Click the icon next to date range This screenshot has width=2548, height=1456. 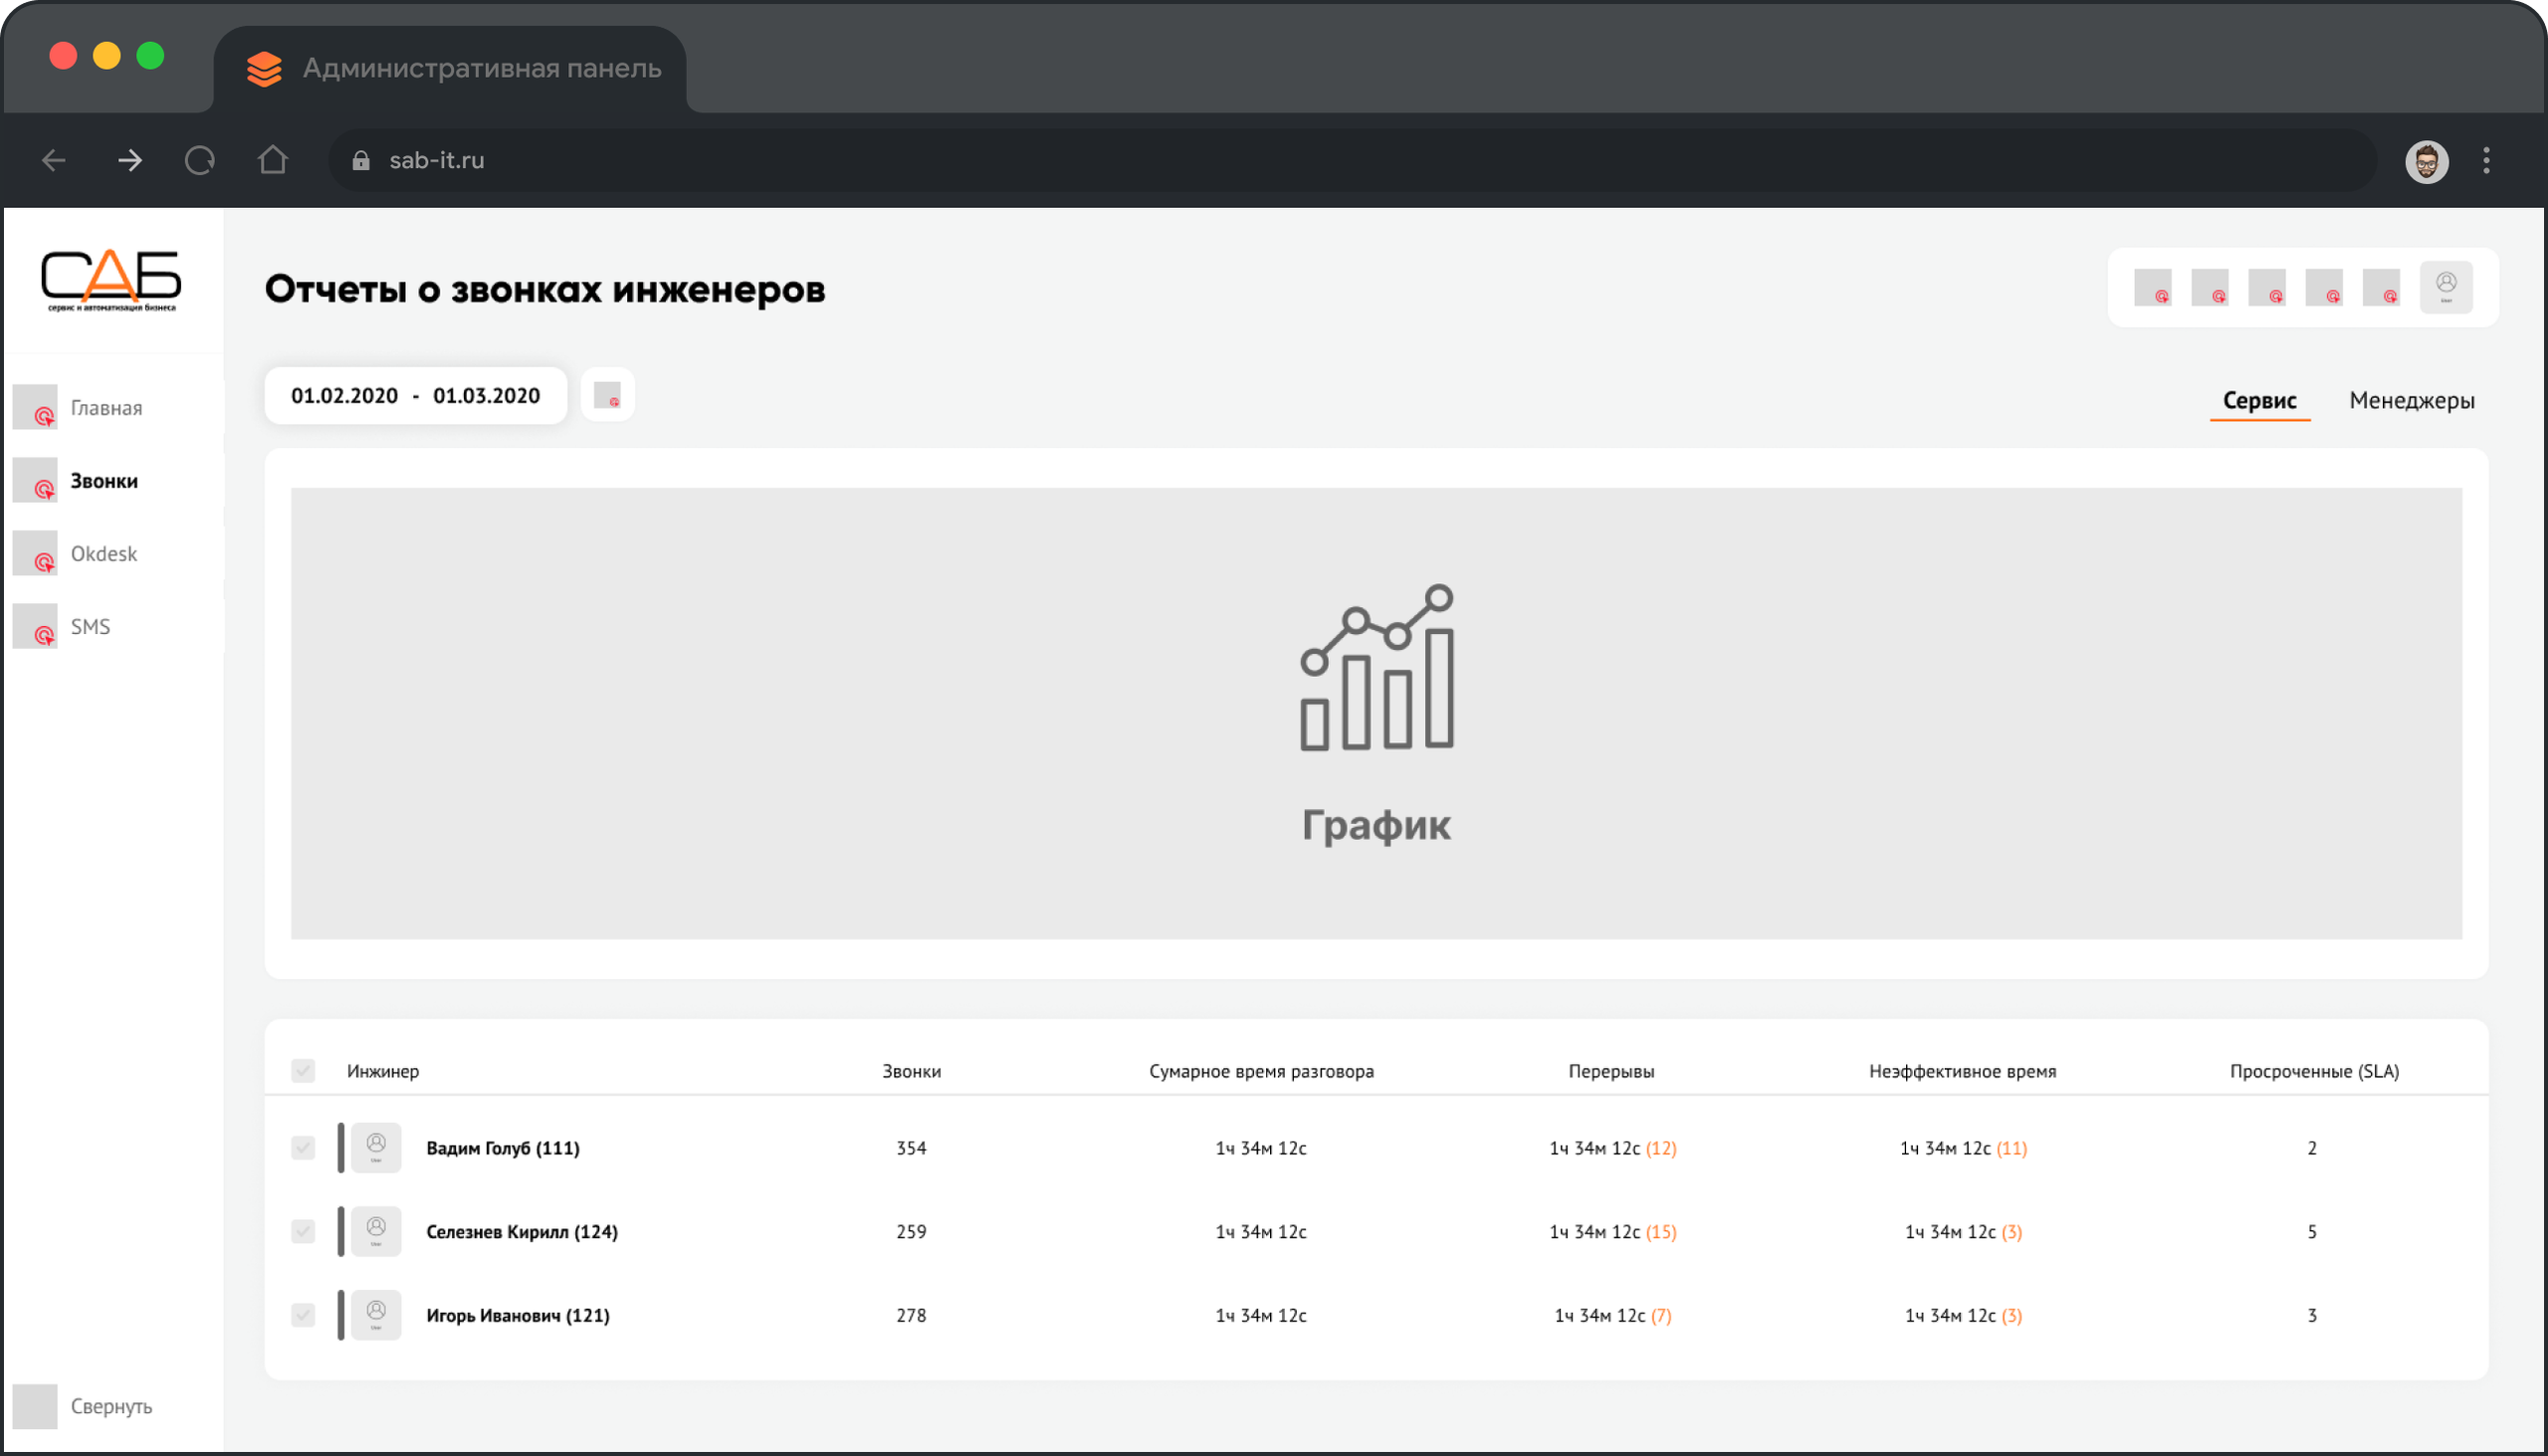pyautogui.click(x=607, y=395)
